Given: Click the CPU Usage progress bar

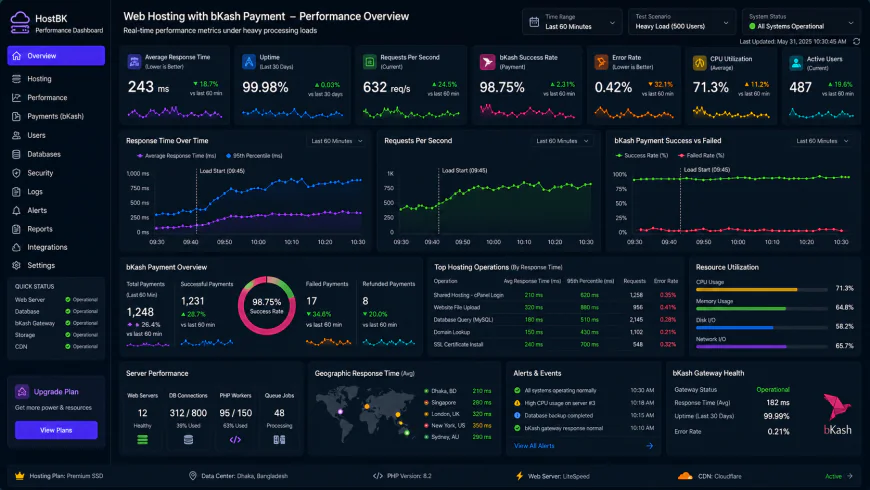Looking at the screenshot, I should [762, 290].
